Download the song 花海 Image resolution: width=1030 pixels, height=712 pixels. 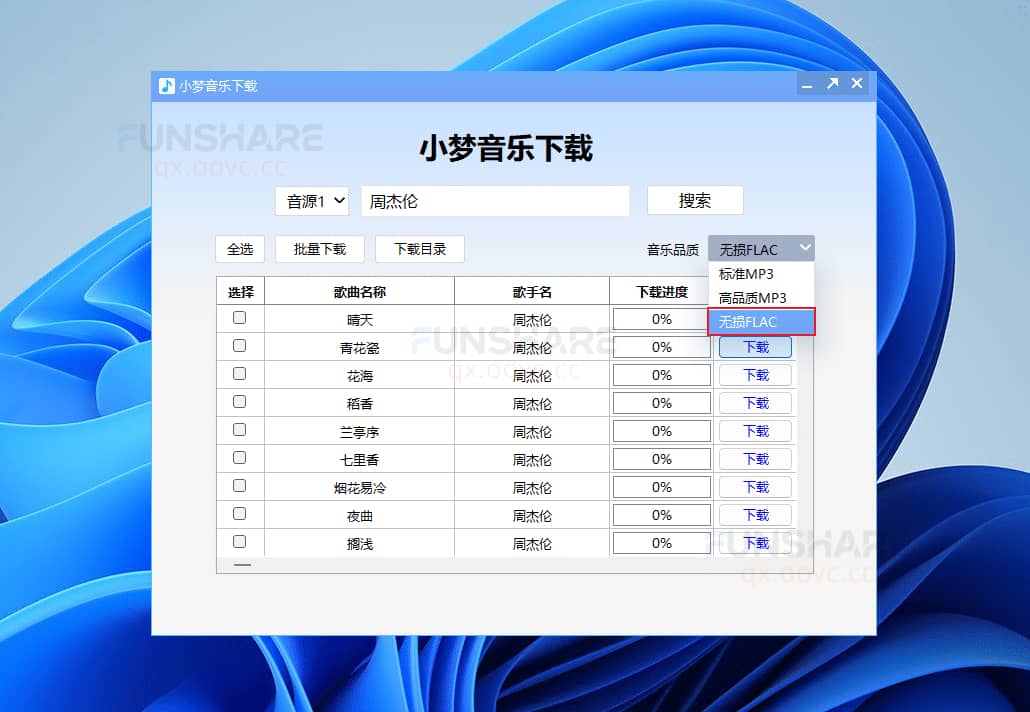755,374
